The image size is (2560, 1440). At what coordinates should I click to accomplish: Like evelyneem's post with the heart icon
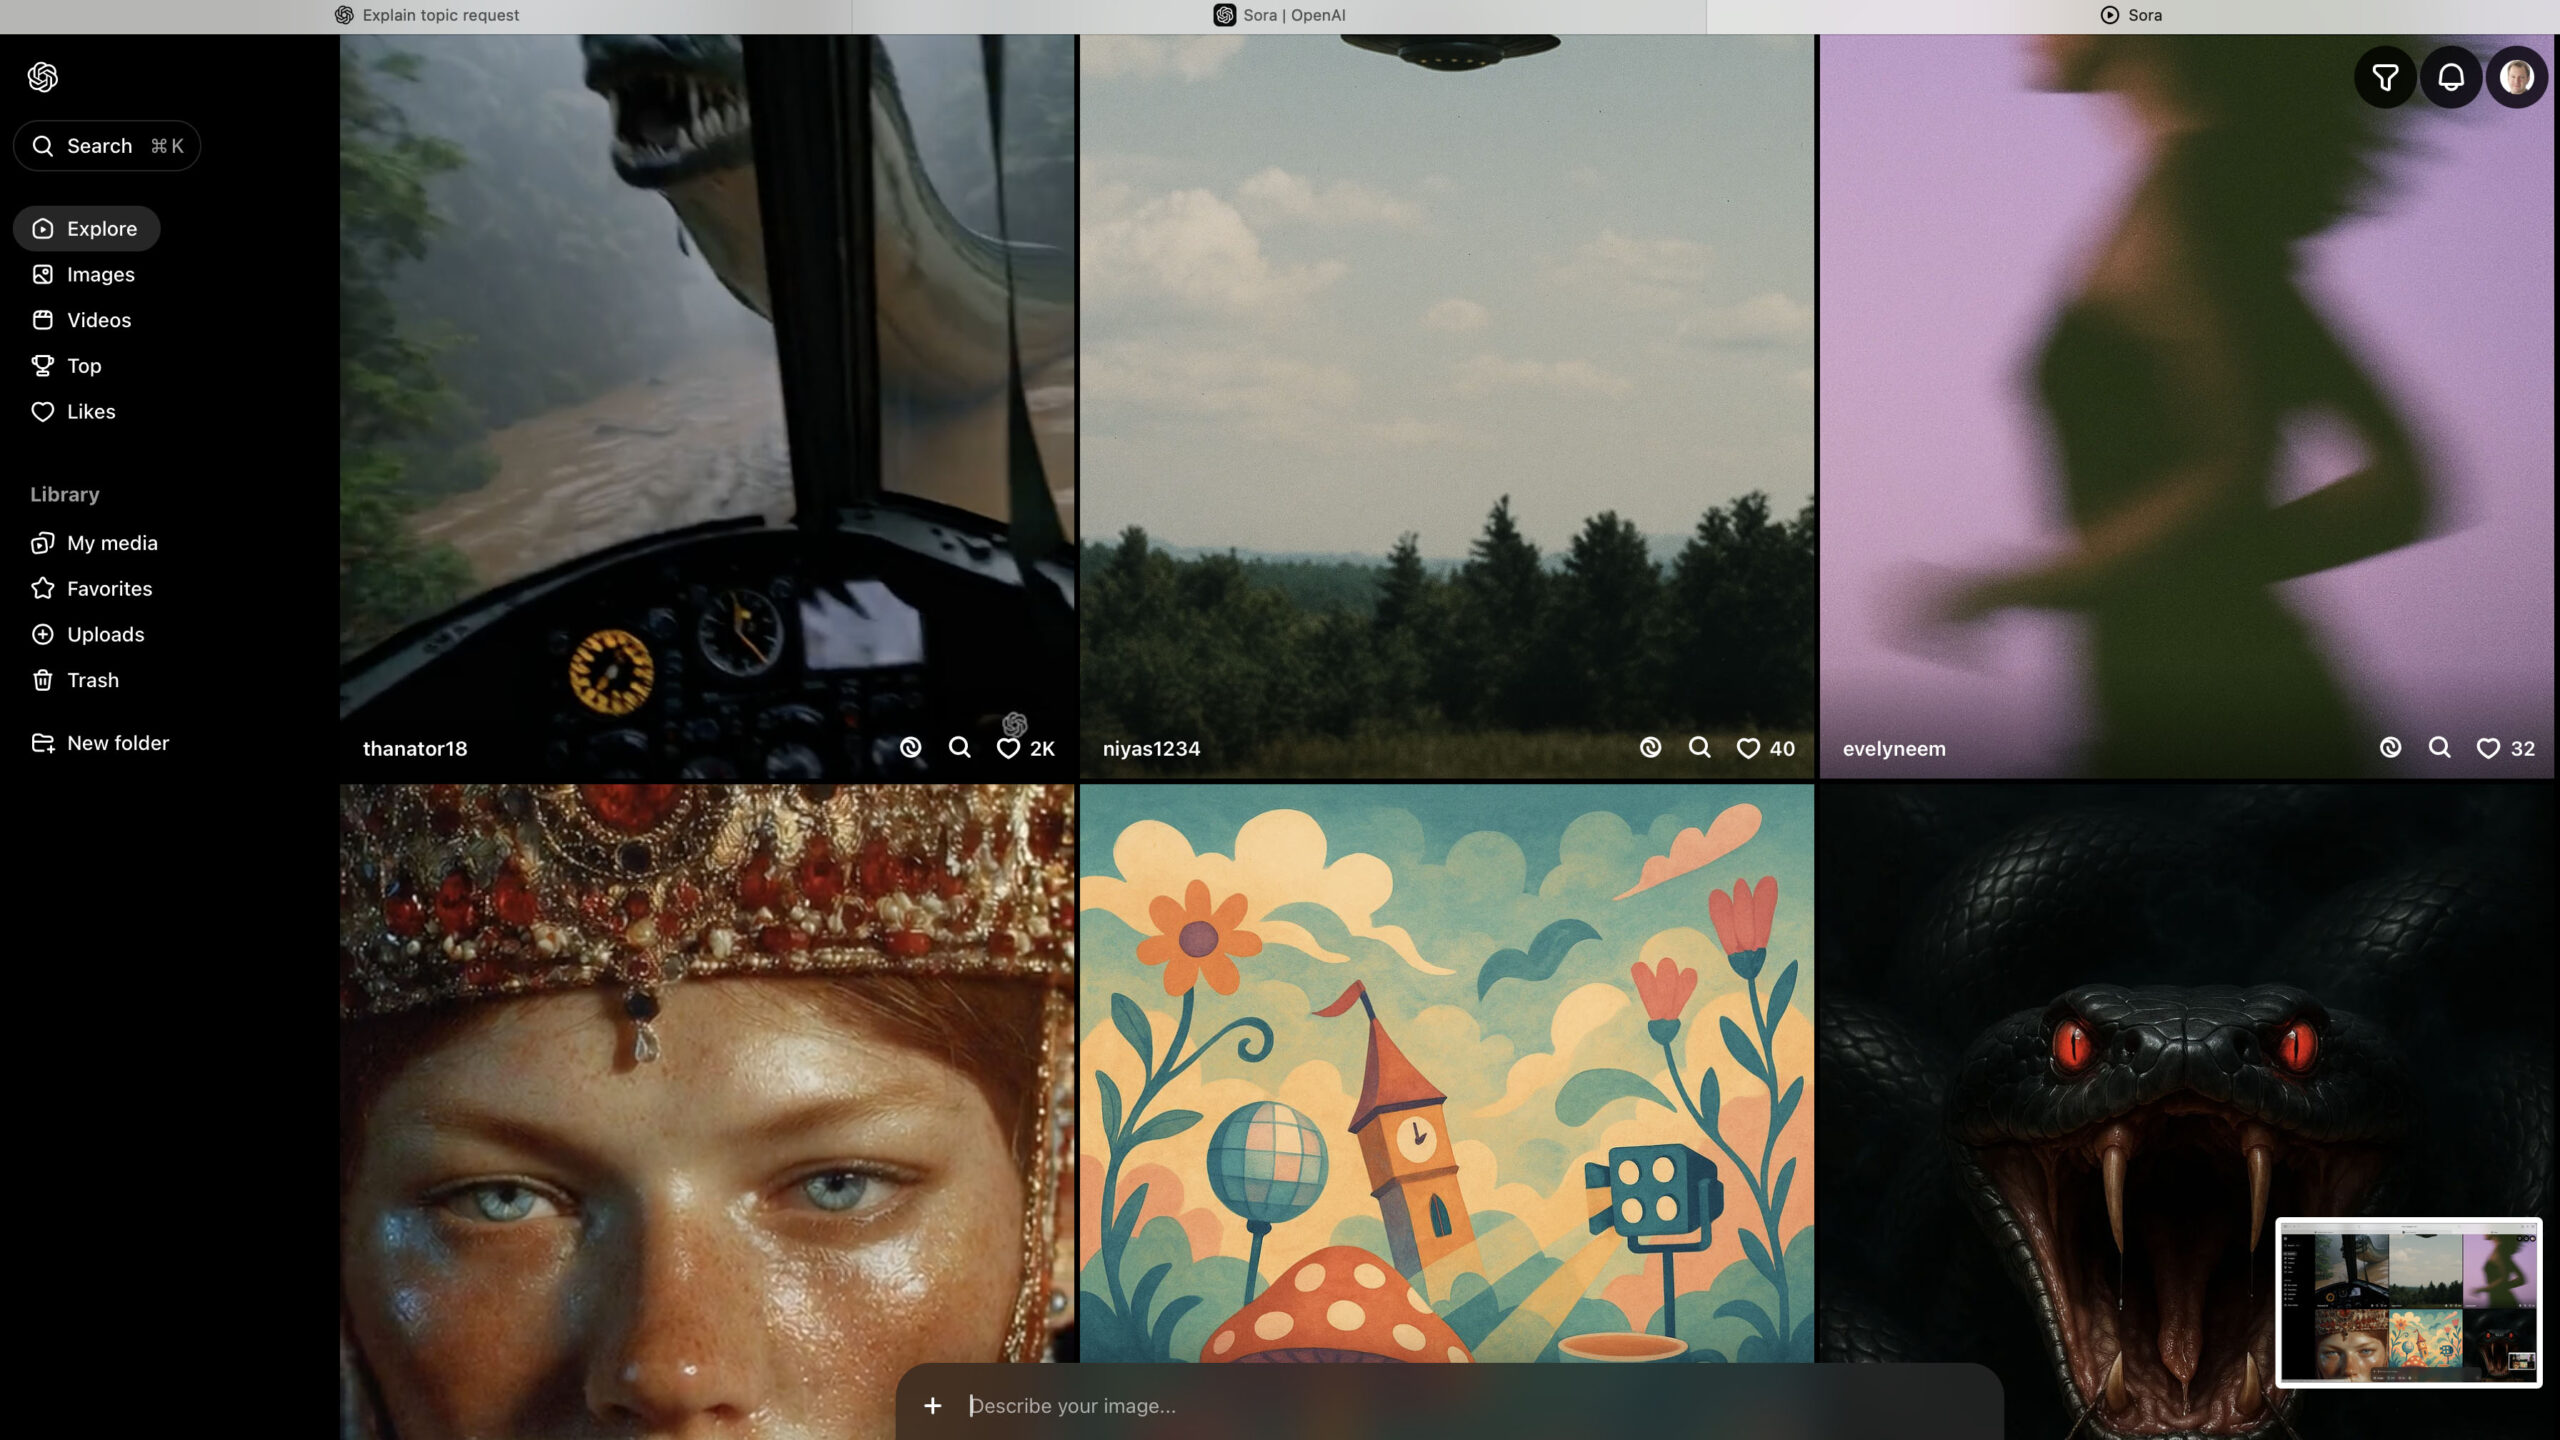coord(2487,749)
